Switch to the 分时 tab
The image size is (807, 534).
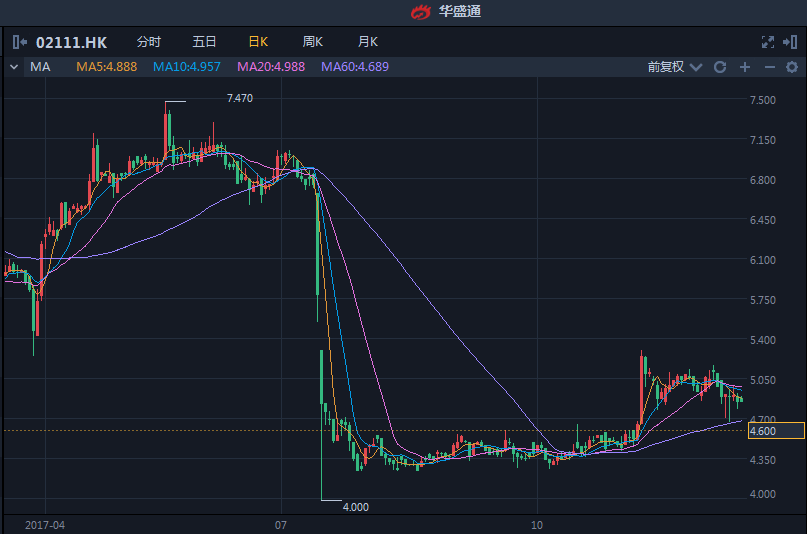click(148, 42)
